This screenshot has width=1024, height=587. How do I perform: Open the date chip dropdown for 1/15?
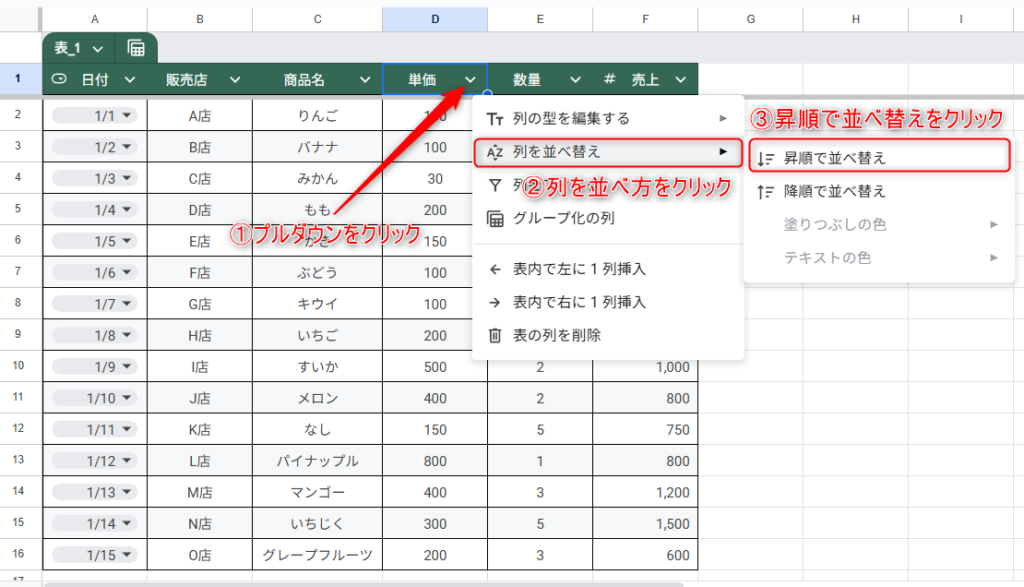(x=128, y=556)
